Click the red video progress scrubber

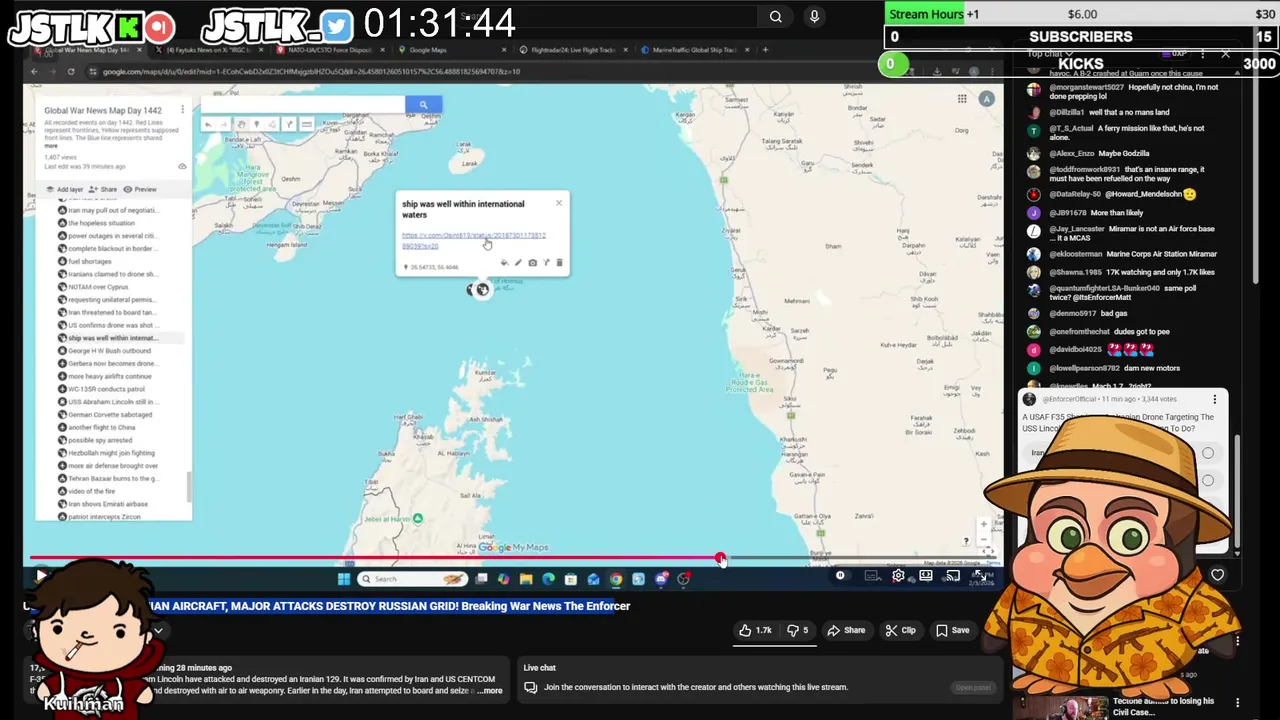[x=721, y=559]
